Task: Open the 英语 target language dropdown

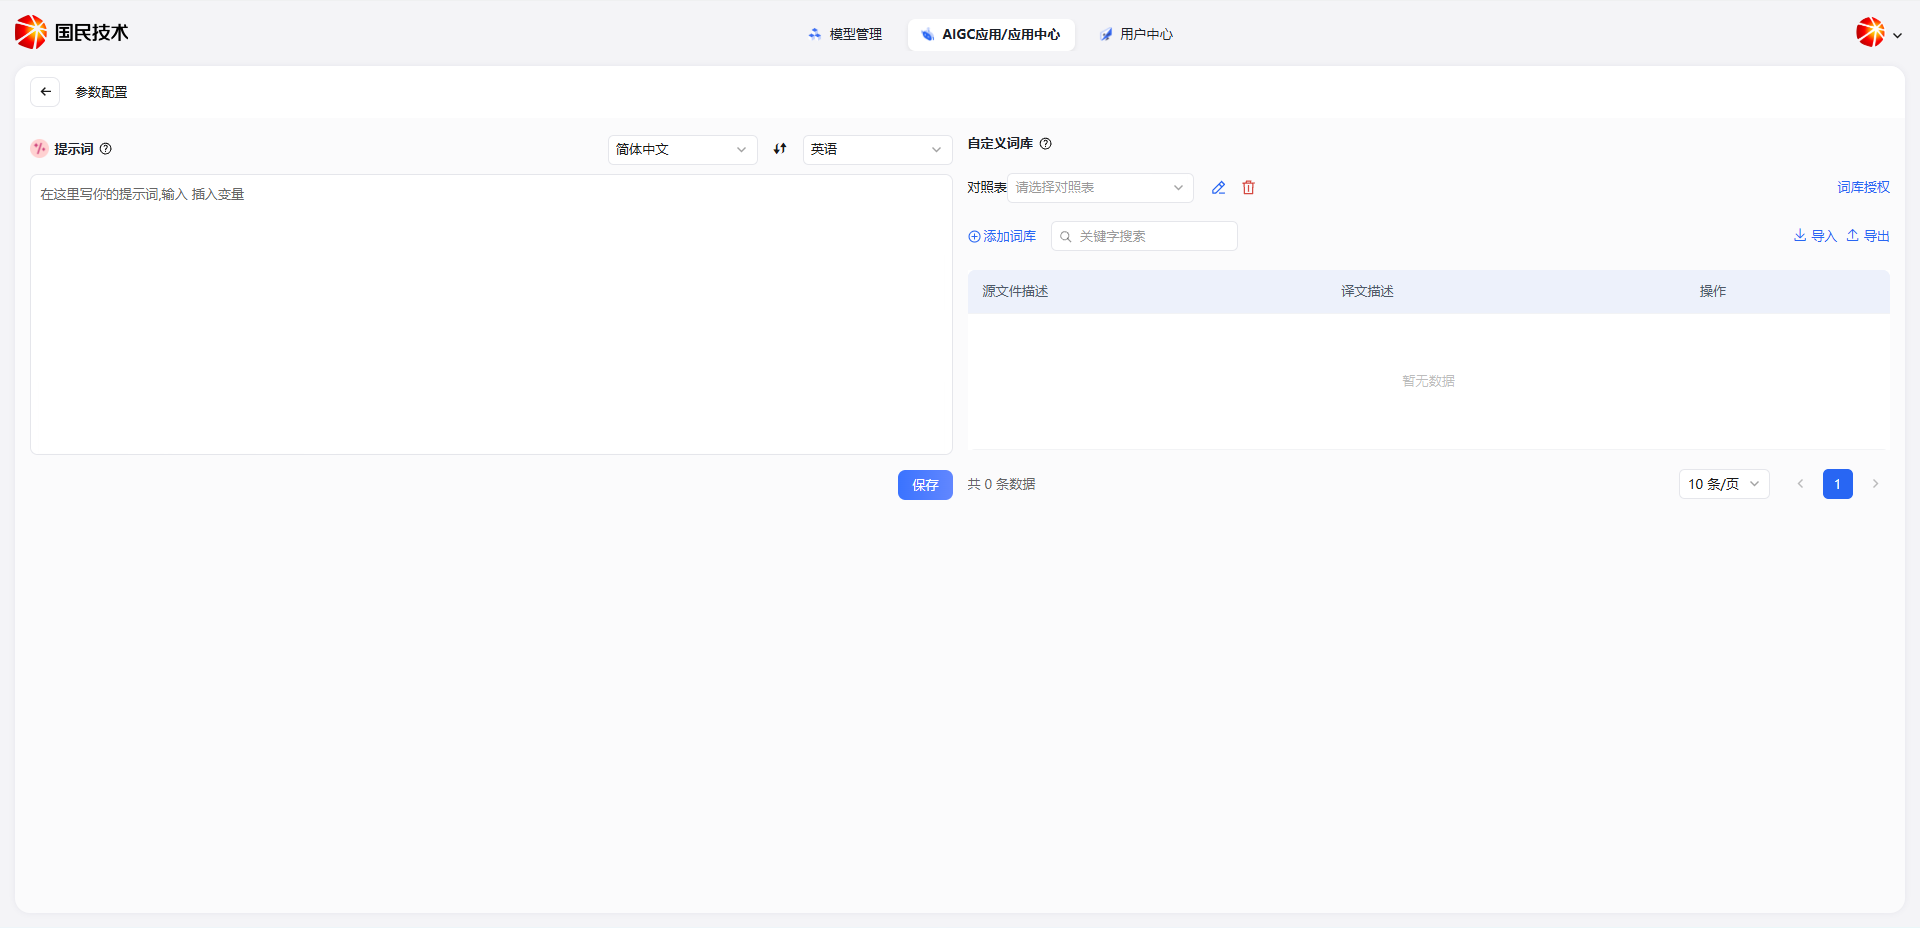Action: (x=877, y=150)
